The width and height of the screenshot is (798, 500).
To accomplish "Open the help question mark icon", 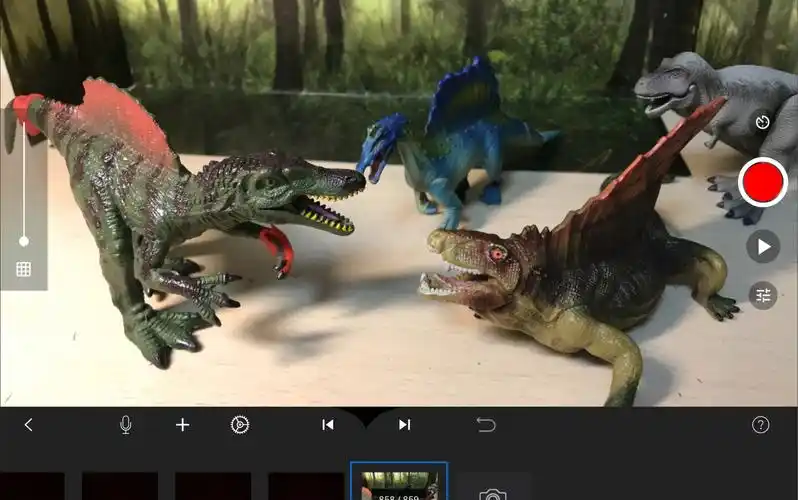I will click(x=761, y=425).
